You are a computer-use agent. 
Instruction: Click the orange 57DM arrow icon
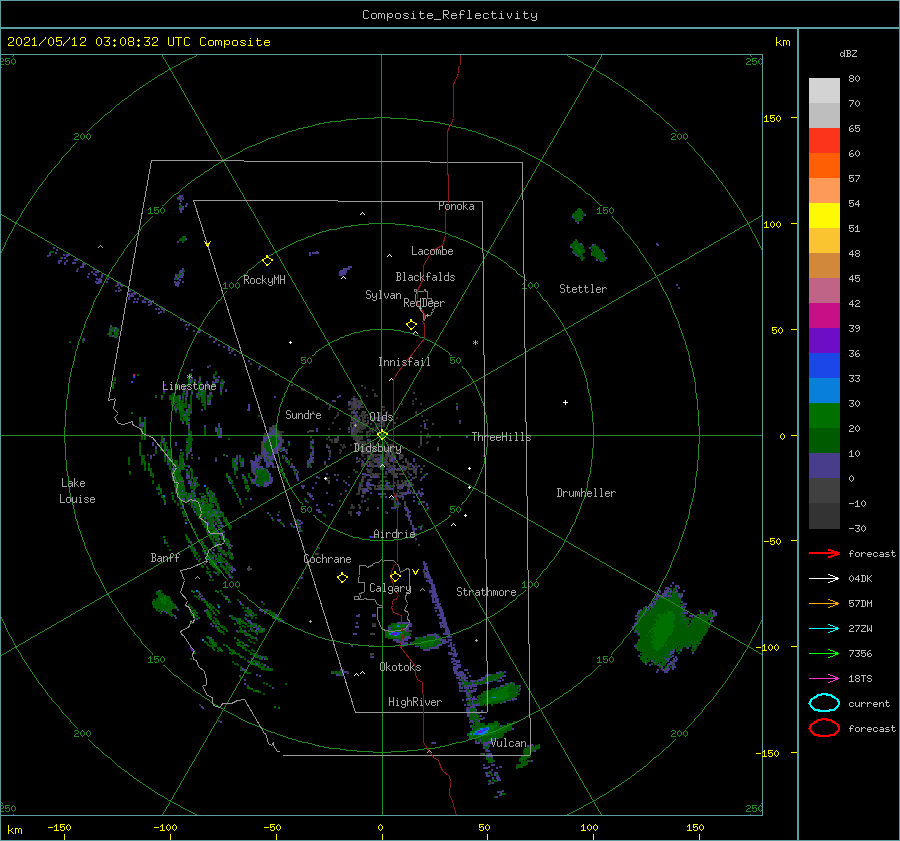pyautogui.click(x=824, y=603)
